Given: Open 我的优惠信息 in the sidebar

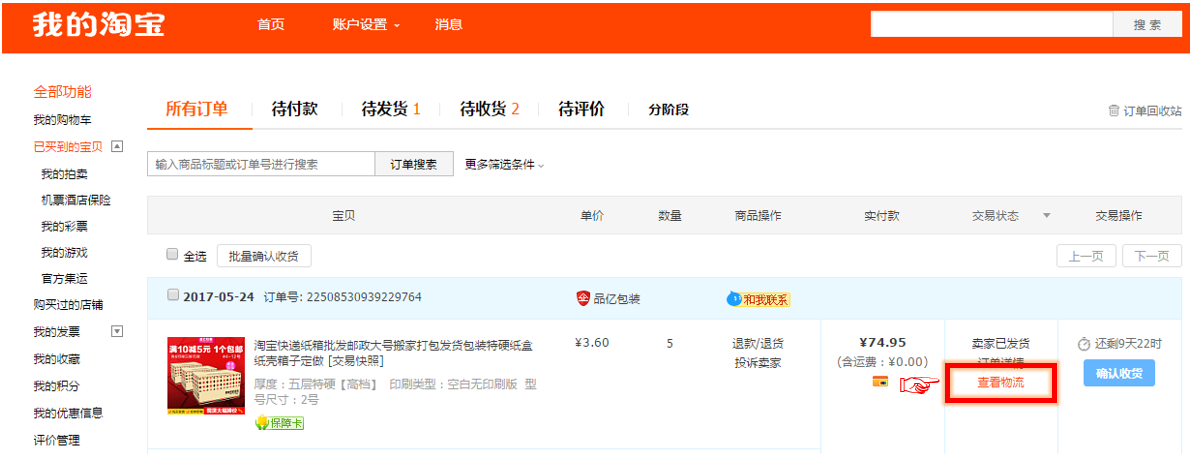Looking at the screenshot, I should pyautogui.click(x=68, y=413).
